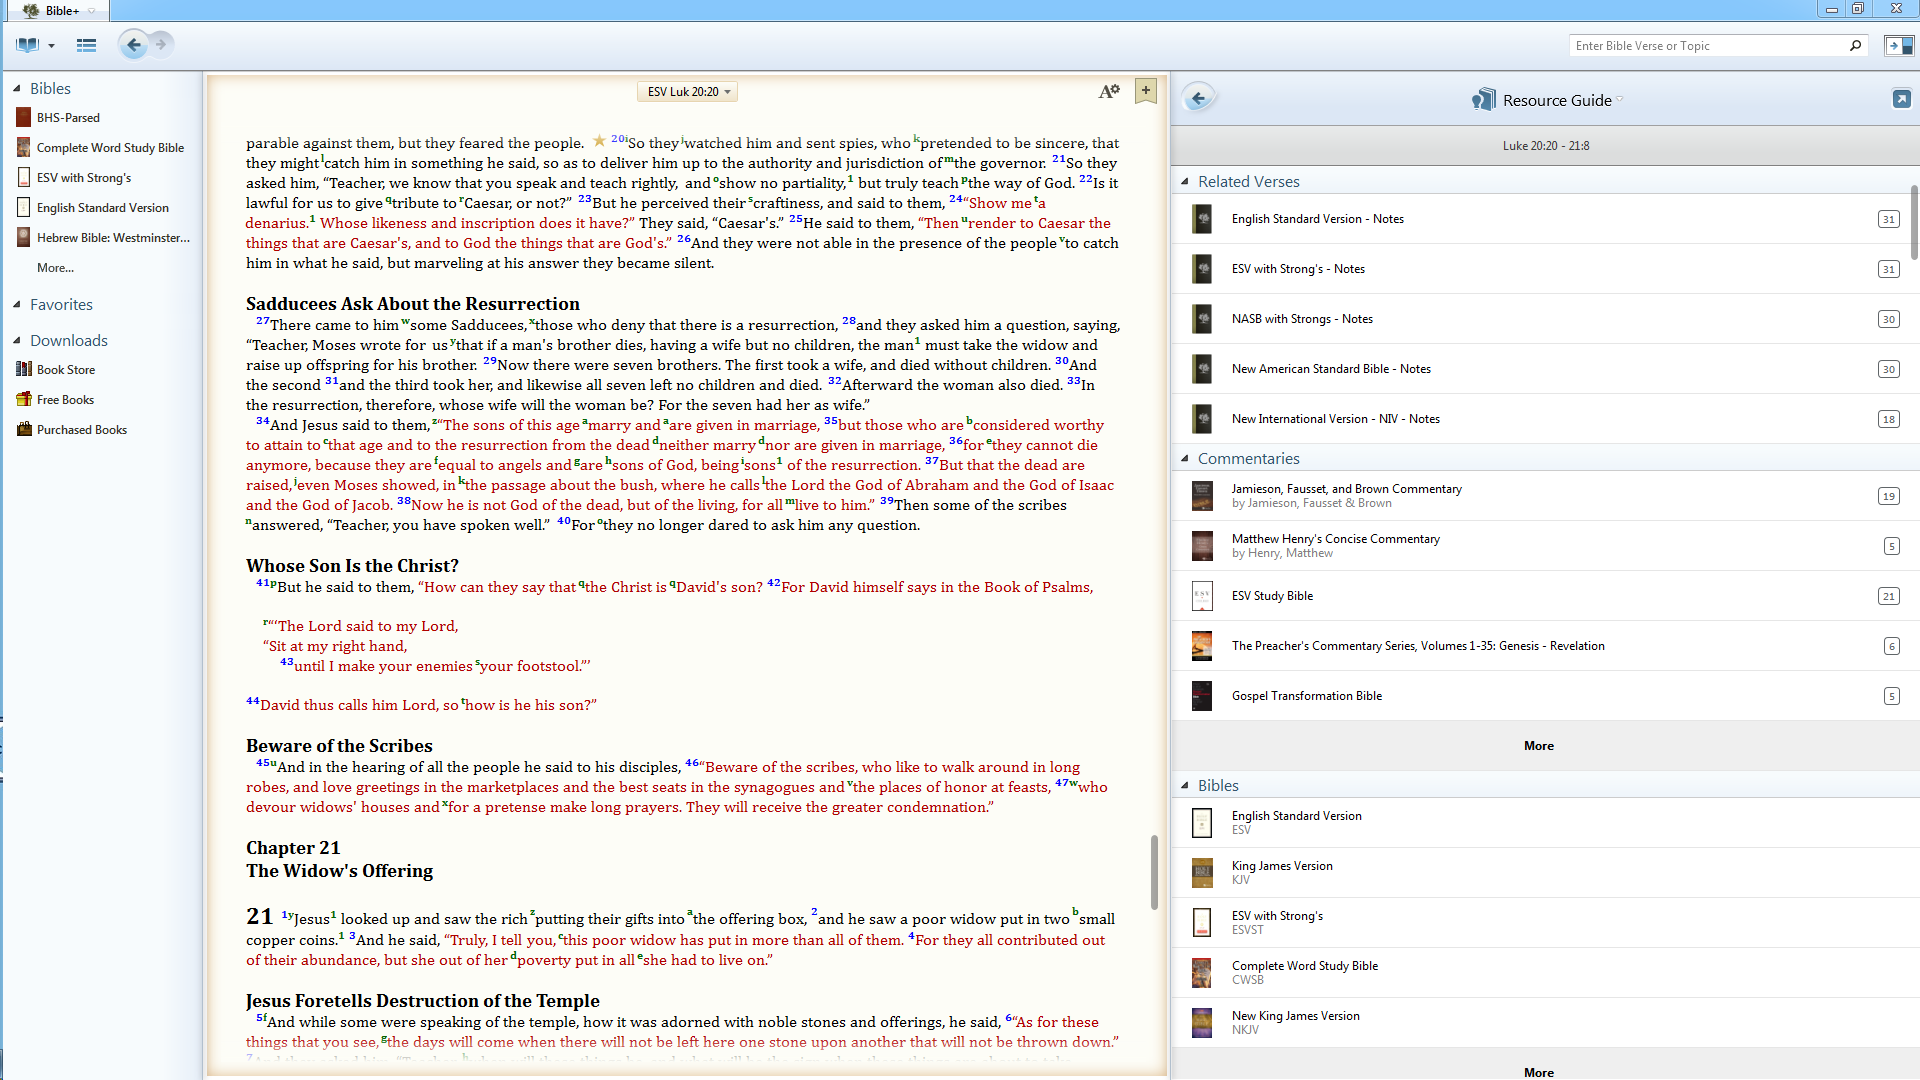1920x1080 pixels.
Task: Open ESV with Strong's - Notes thumbnail
Action: [x=1202, y=269]
